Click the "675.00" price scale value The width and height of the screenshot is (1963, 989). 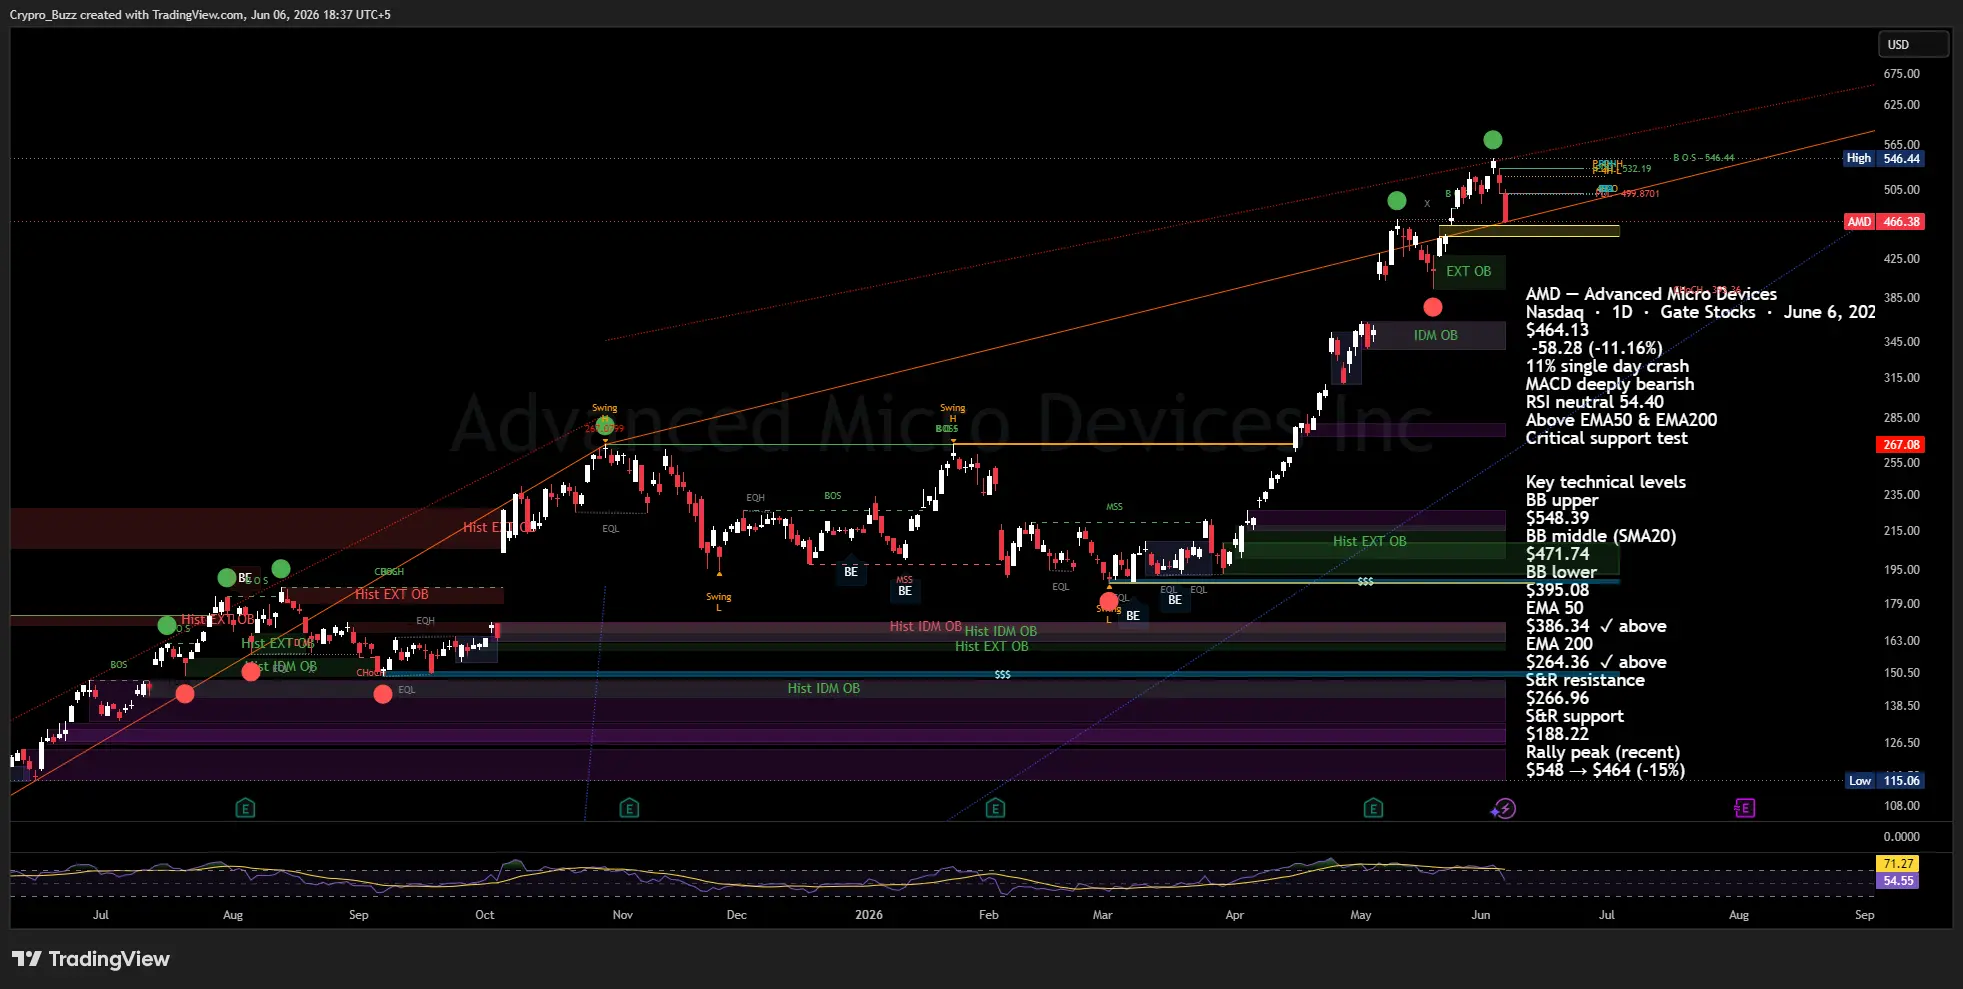click(x=1901, y=74)
